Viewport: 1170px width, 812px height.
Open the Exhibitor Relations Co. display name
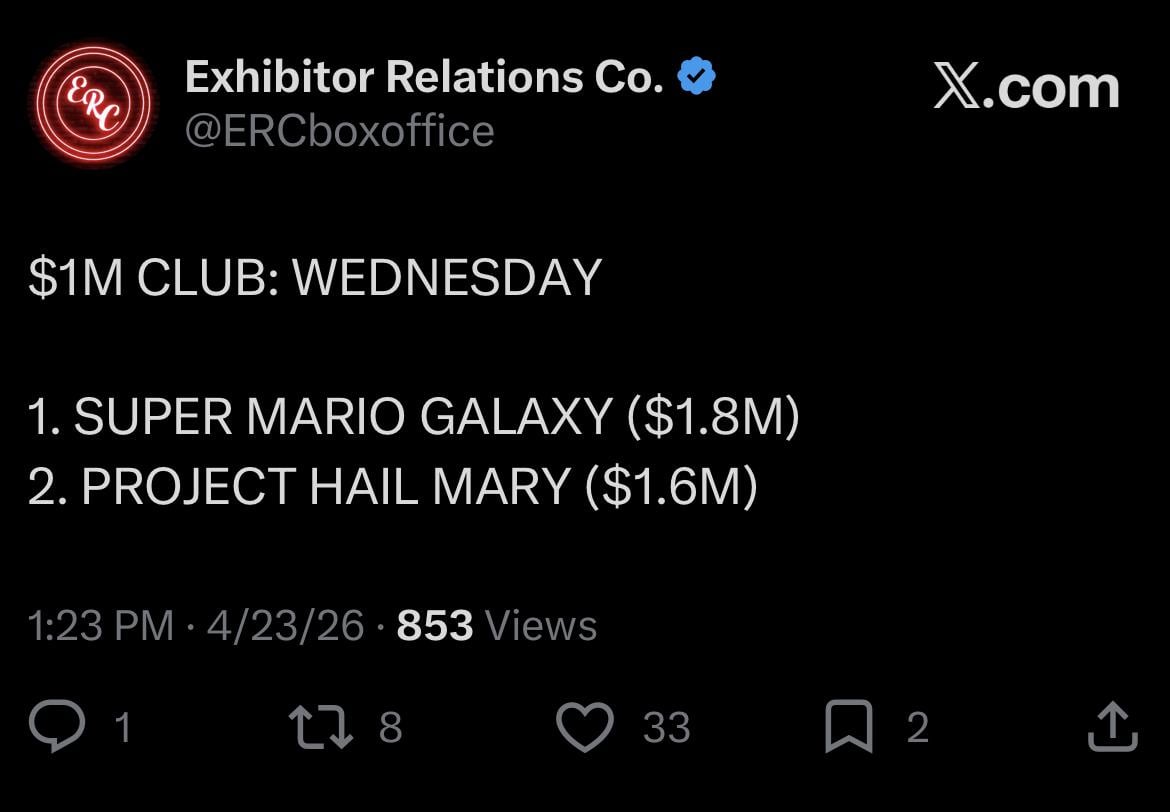point(424,77)
